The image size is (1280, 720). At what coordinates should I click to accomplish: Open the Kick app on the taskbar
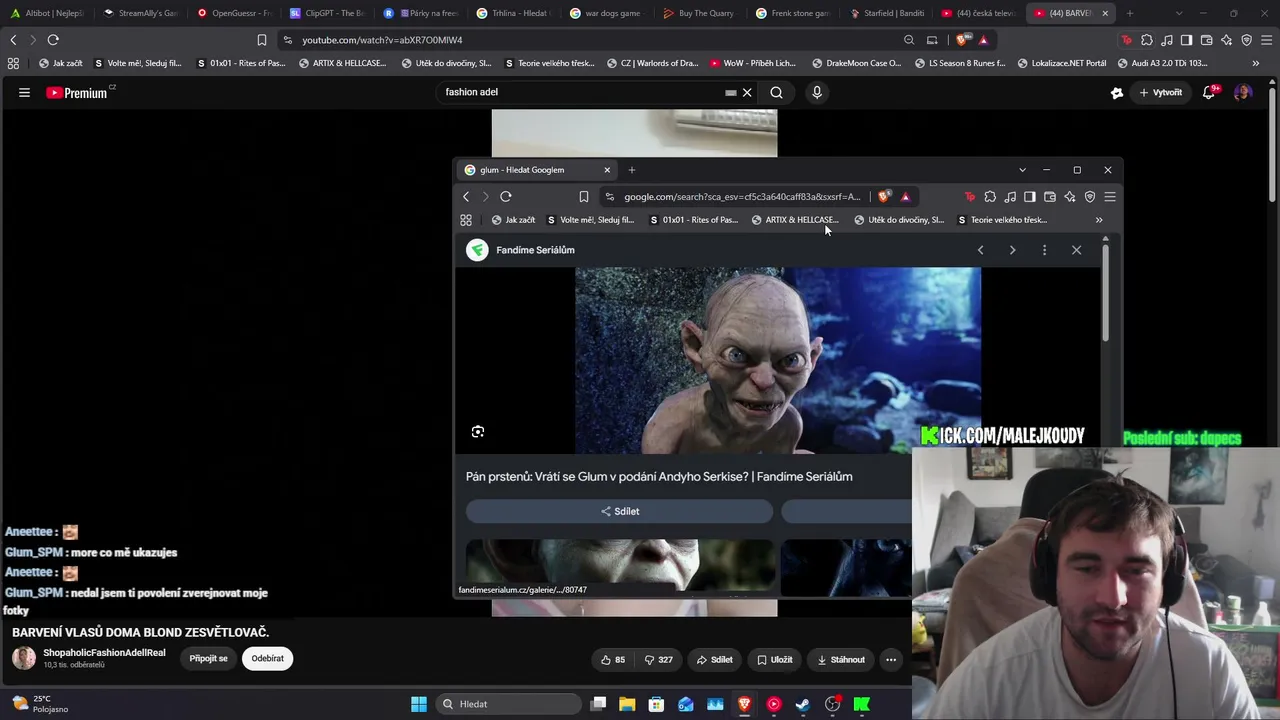pyautogui.click(x=862, y=704)
